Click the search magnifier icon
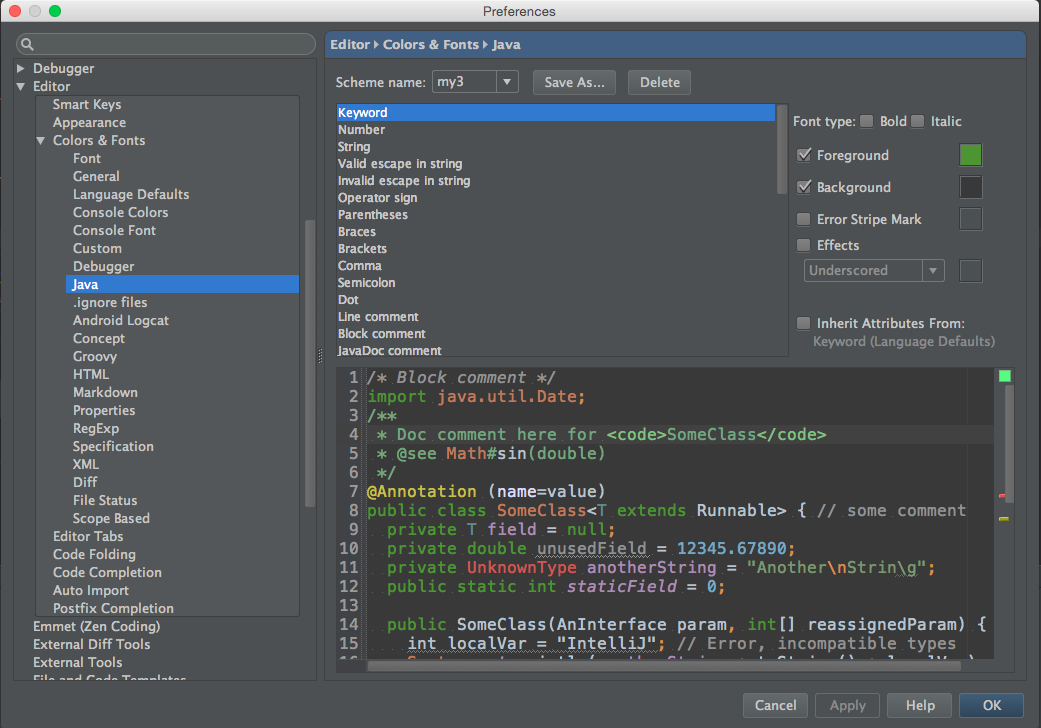 (x=27, y=45)
